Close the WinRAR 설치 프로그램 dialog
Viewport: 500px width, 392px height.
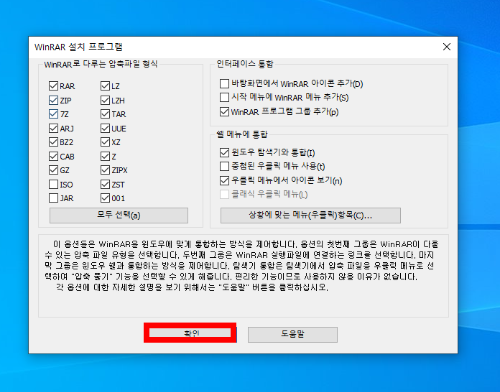447,47
